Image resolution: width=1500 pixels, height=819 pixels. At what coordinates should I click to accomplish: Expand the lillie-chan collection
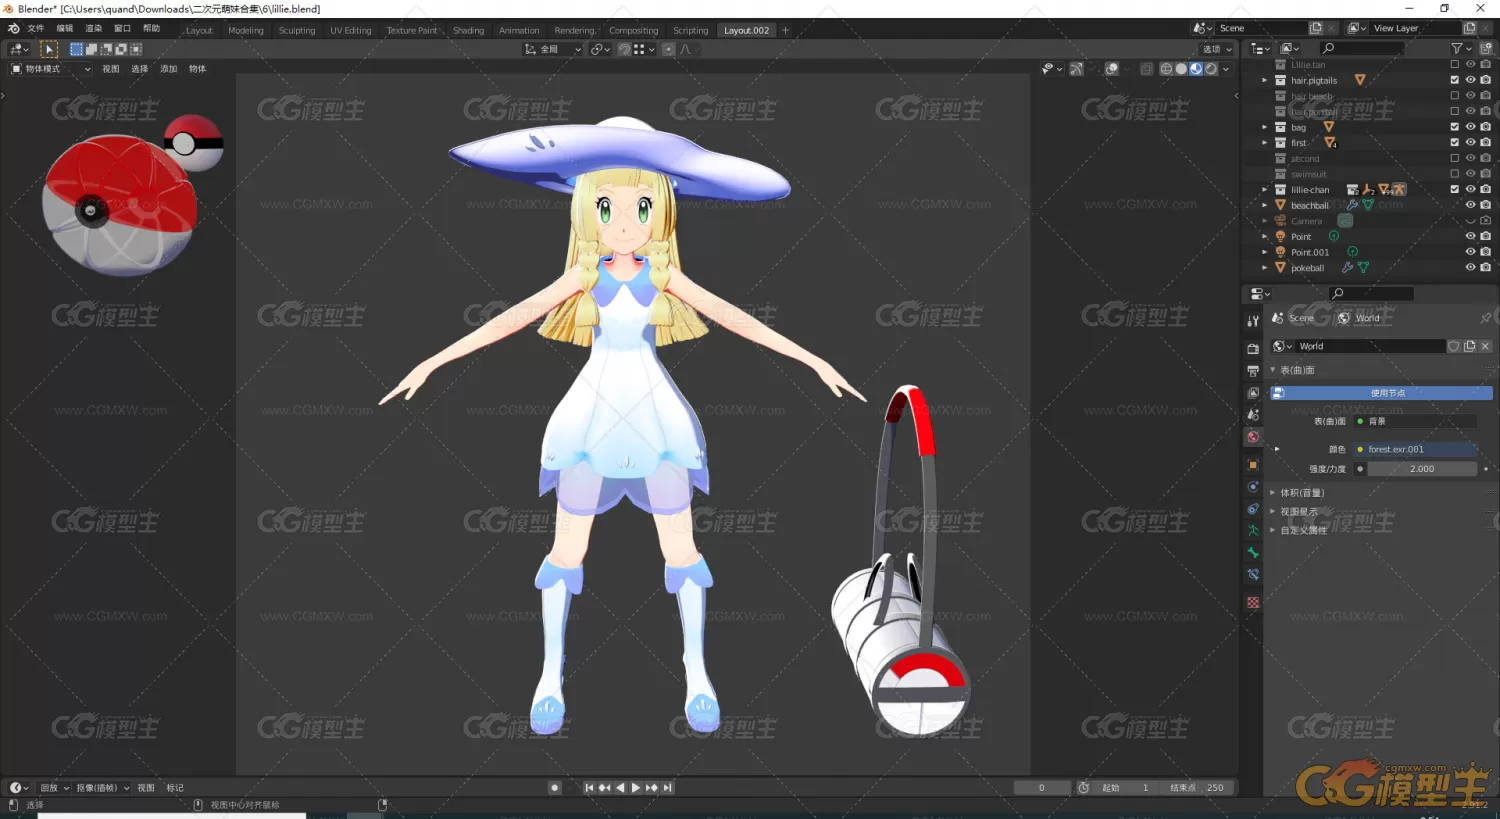[1265, 189]
